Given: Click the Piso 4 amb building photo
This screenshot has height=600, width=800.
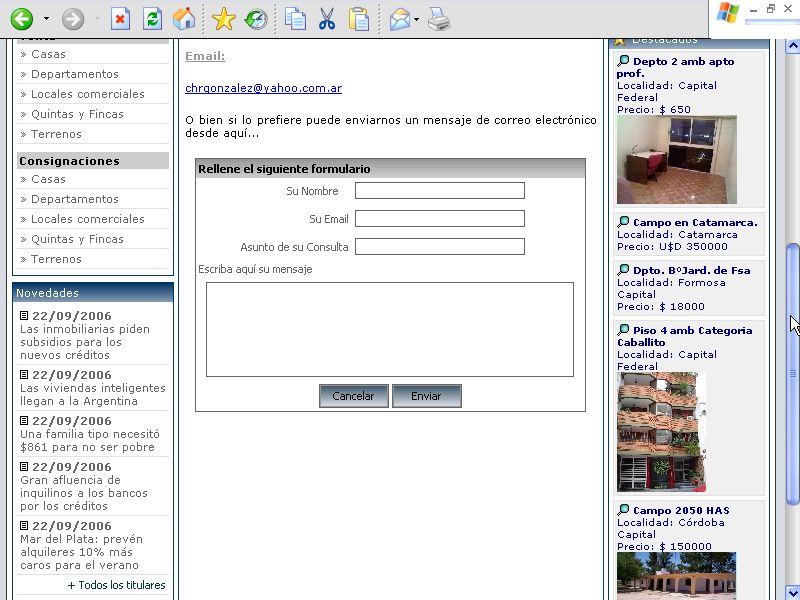Looking at the screenshot, I should click(x=661, y=432).
